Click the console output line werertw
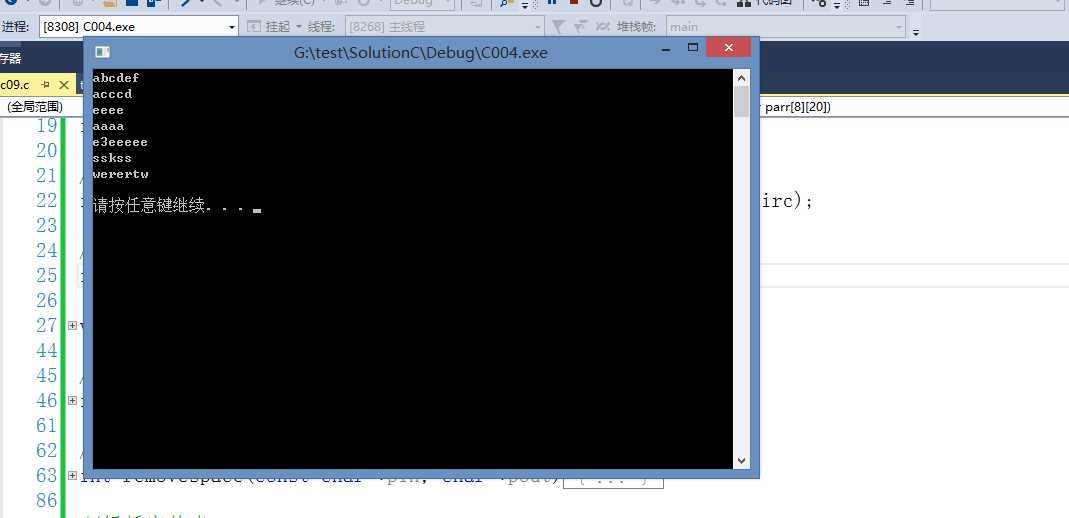This screenshot has width=1069, height=518. [121, 174]
